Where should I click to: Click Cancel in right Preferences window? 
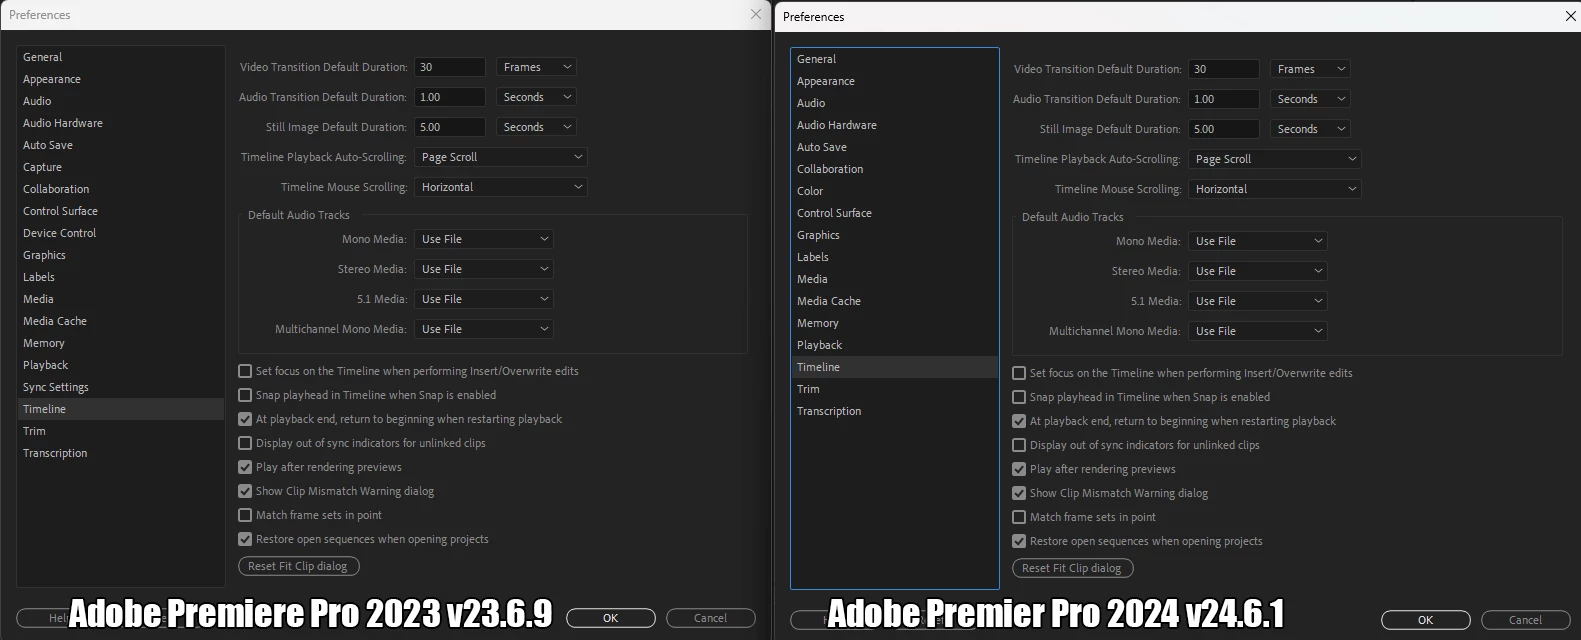1525,620
